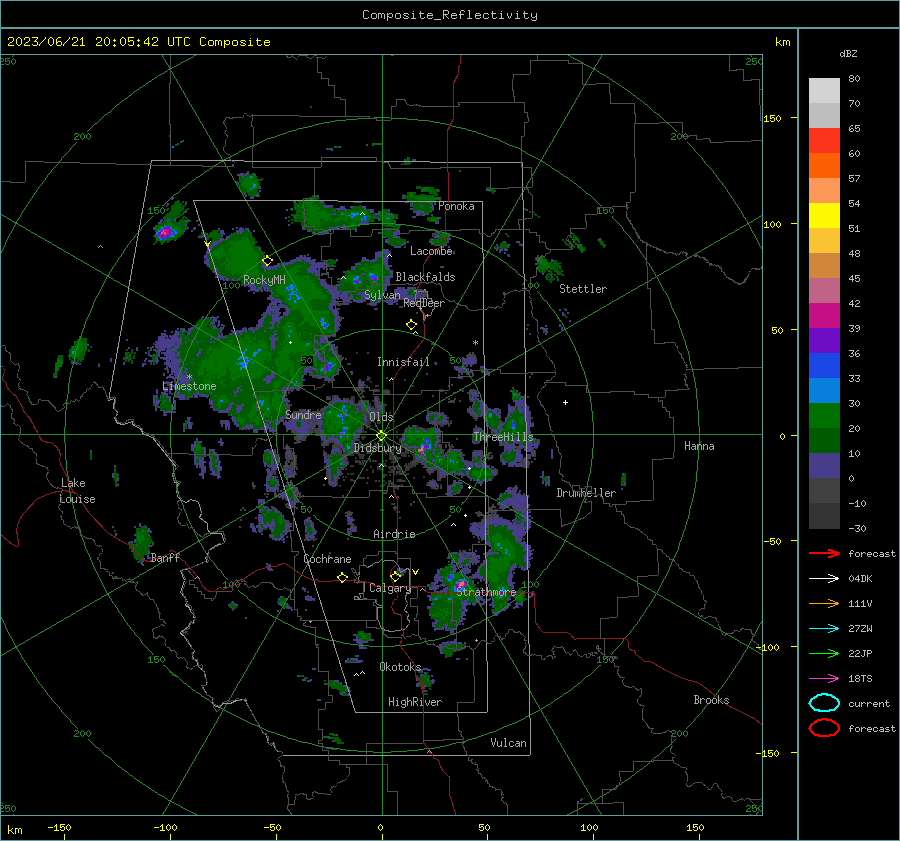This screenshot has width=900, height=841.
Task: Click the 2023/06/21 20:05:42 UTC timestamp
Action: coord(99,42)
